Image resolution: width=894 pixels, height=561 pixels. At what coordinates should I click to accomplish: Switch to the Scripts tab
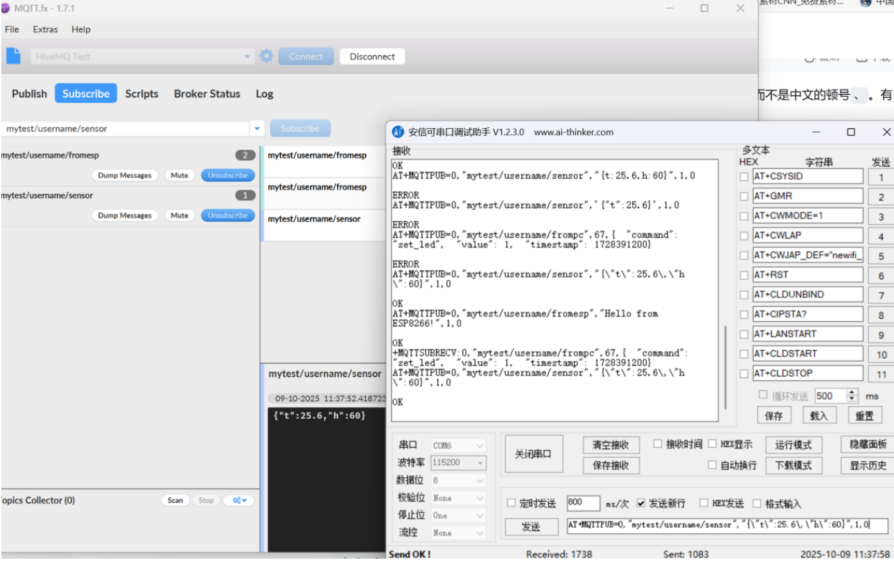[141, 94]
